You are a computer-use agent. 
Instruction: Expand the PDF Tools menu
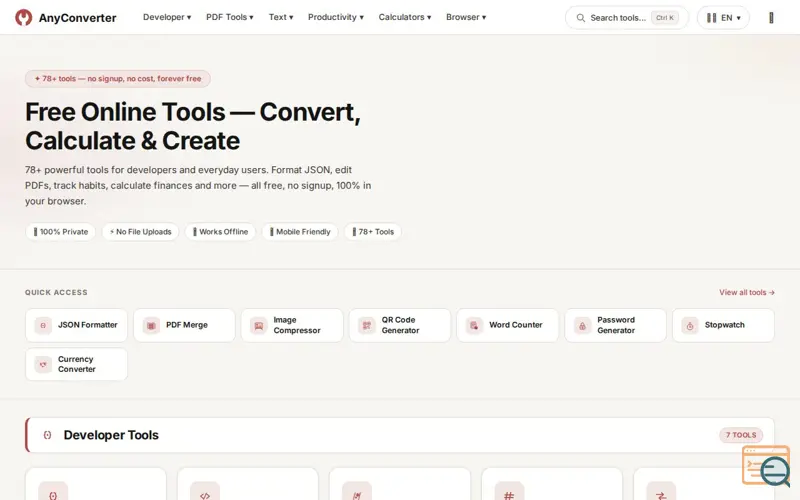tap(230, 17)
